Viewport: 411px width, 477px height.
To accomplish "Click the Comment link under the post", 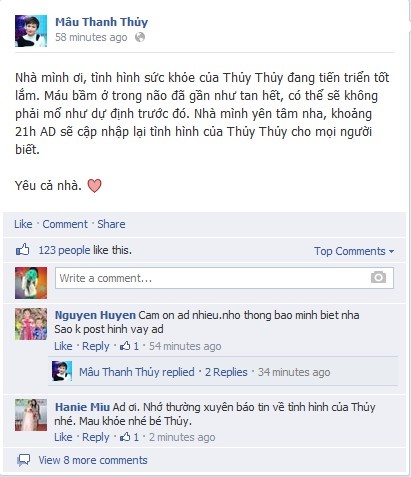I will click(x=65, y=224).
